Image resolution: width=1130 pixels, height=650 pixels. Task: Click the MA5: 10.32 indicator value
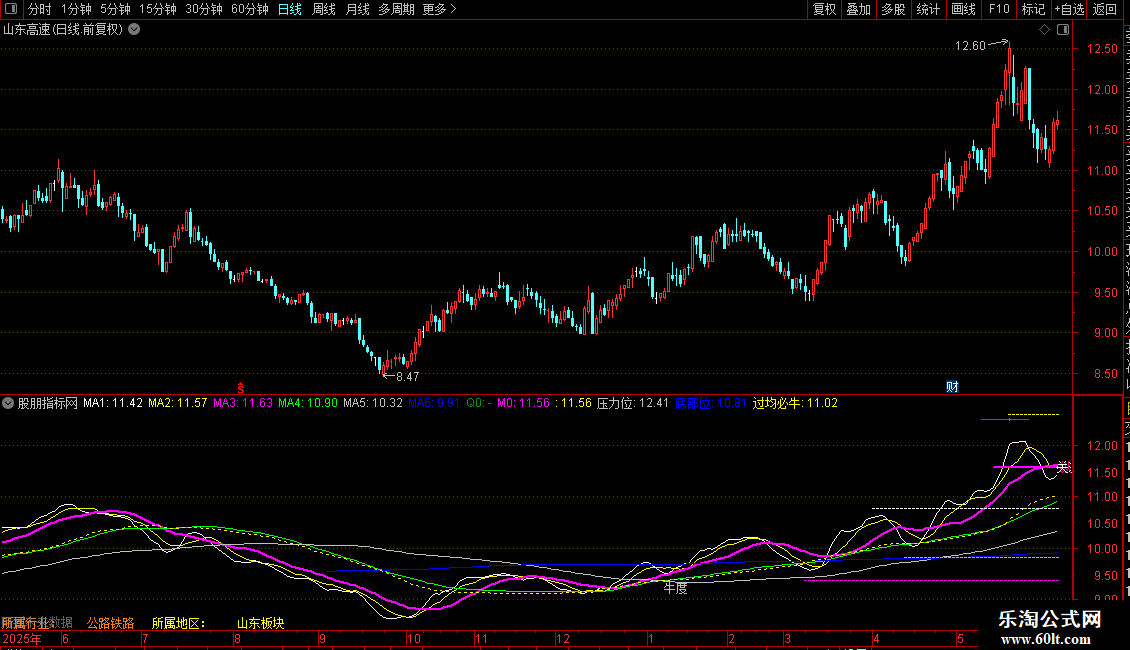[373, 404]
